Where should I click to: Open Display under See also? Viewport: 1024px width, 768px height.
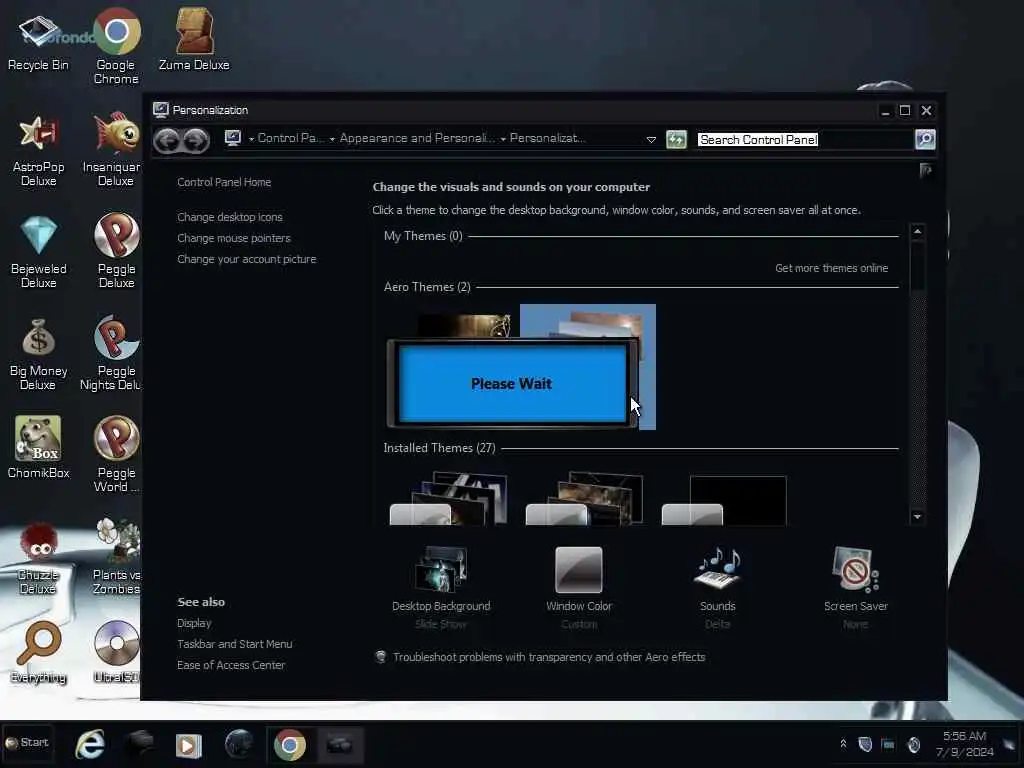click(x=194, y=623)
